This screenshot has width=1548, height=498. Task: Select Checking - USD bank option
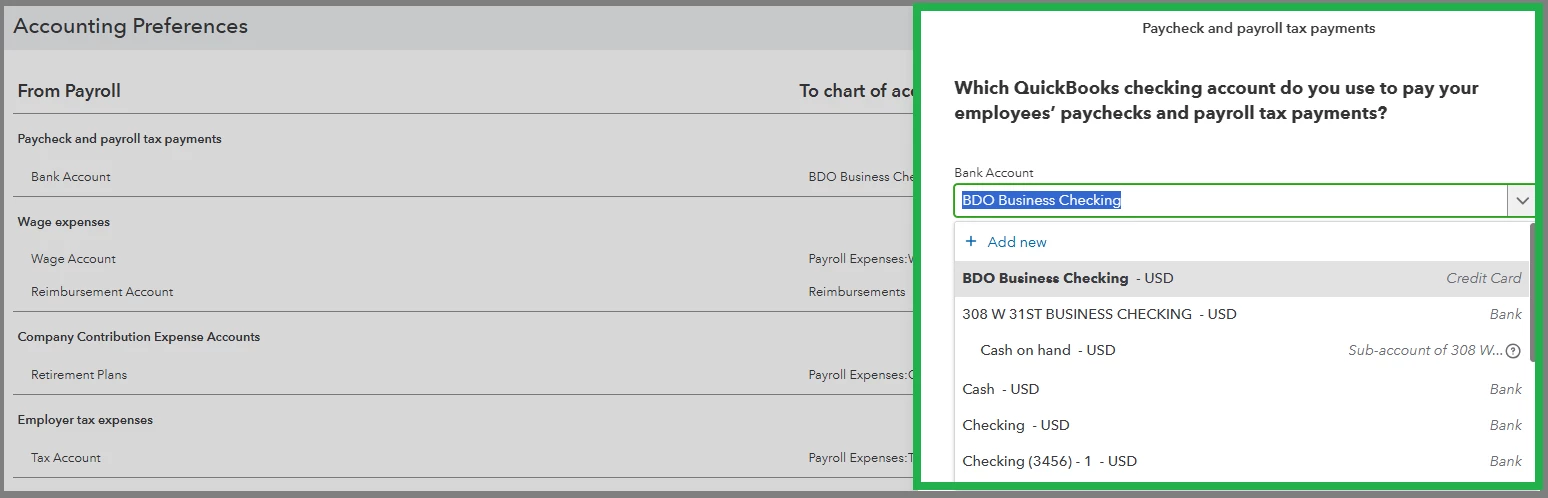[x=1242, y=425]
